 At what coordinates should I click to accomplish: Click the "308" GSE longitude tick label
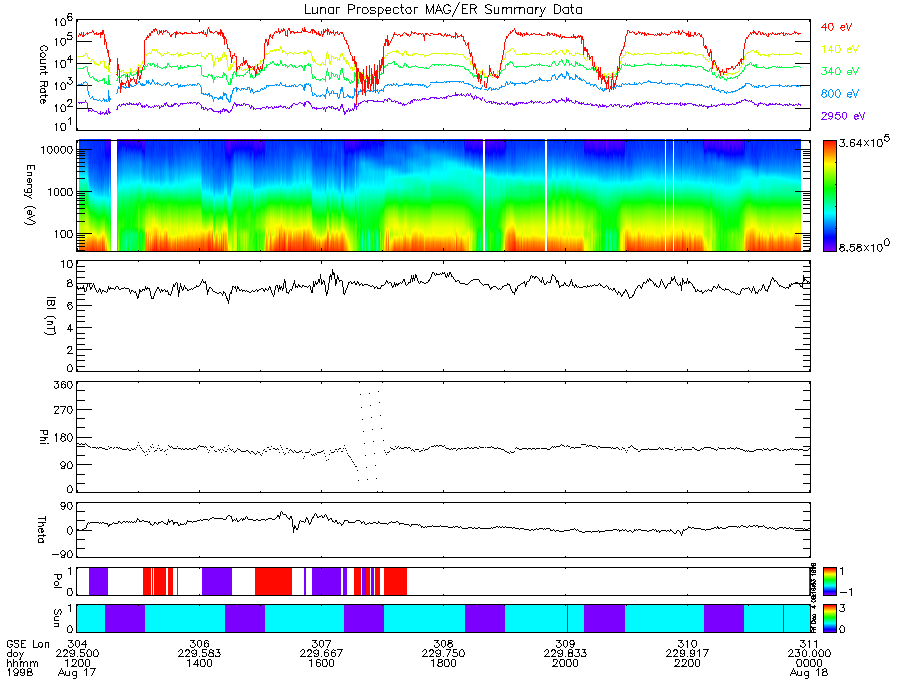tap(443, 644)
